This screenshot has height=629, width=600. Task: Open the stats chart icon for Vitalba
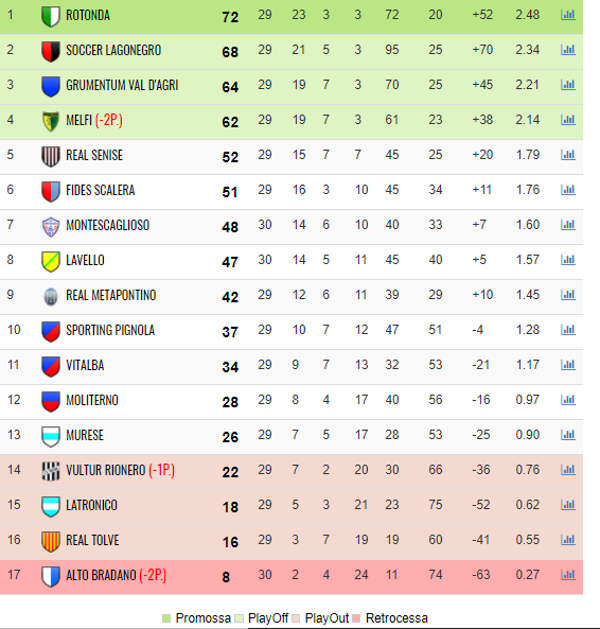pos(568,365)
